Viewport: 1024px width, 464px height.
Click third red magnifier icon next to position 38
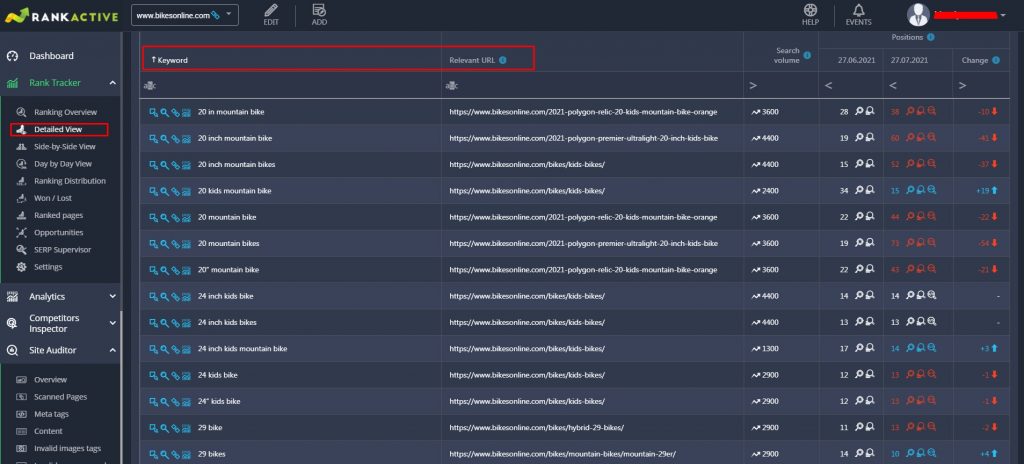point(932,112)
